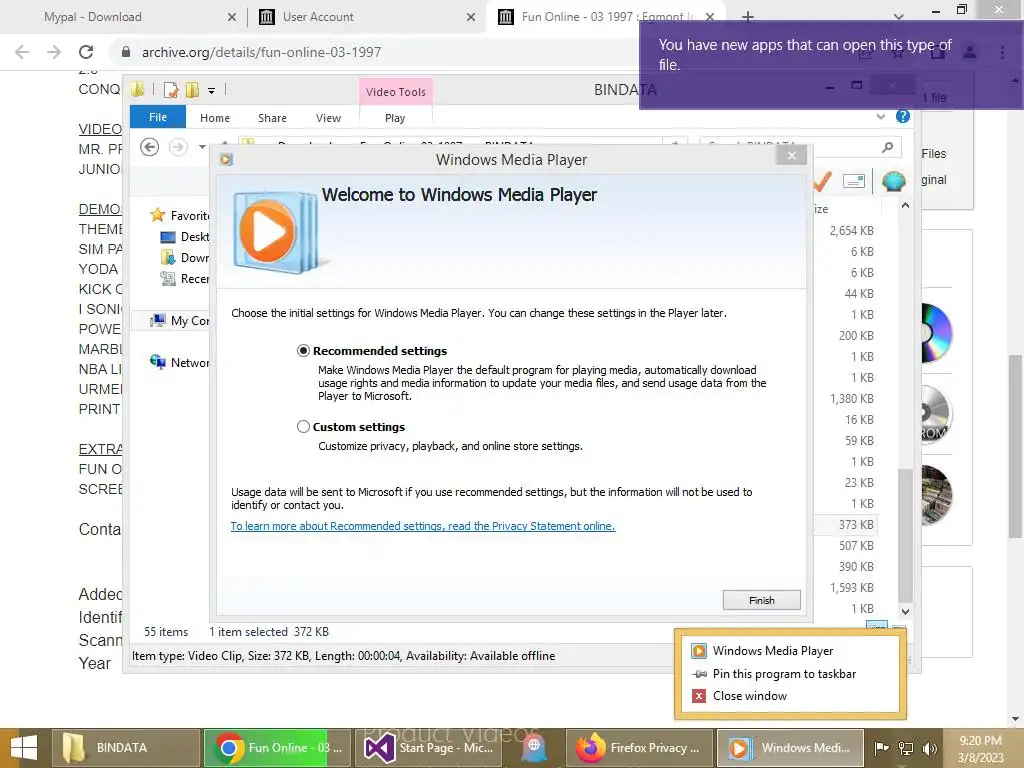Click the New folder icon in quick access toolbar
The height and width of the screenshot is (768, 1024).
[x=192, y=90]
